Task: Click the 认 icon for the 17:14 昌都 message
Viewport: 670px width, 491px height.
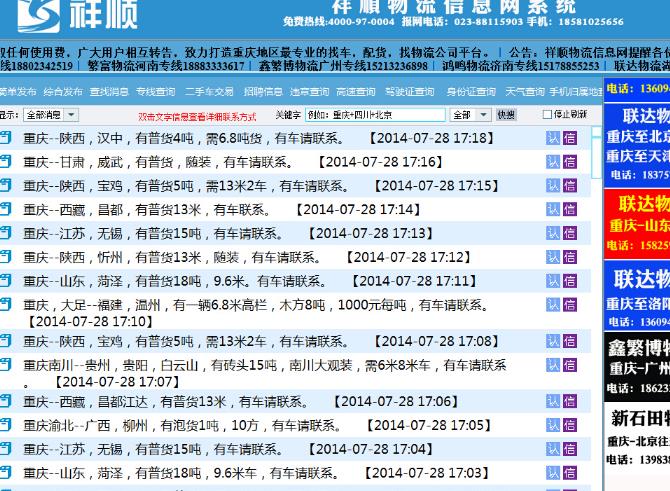Action: point(552,209)
